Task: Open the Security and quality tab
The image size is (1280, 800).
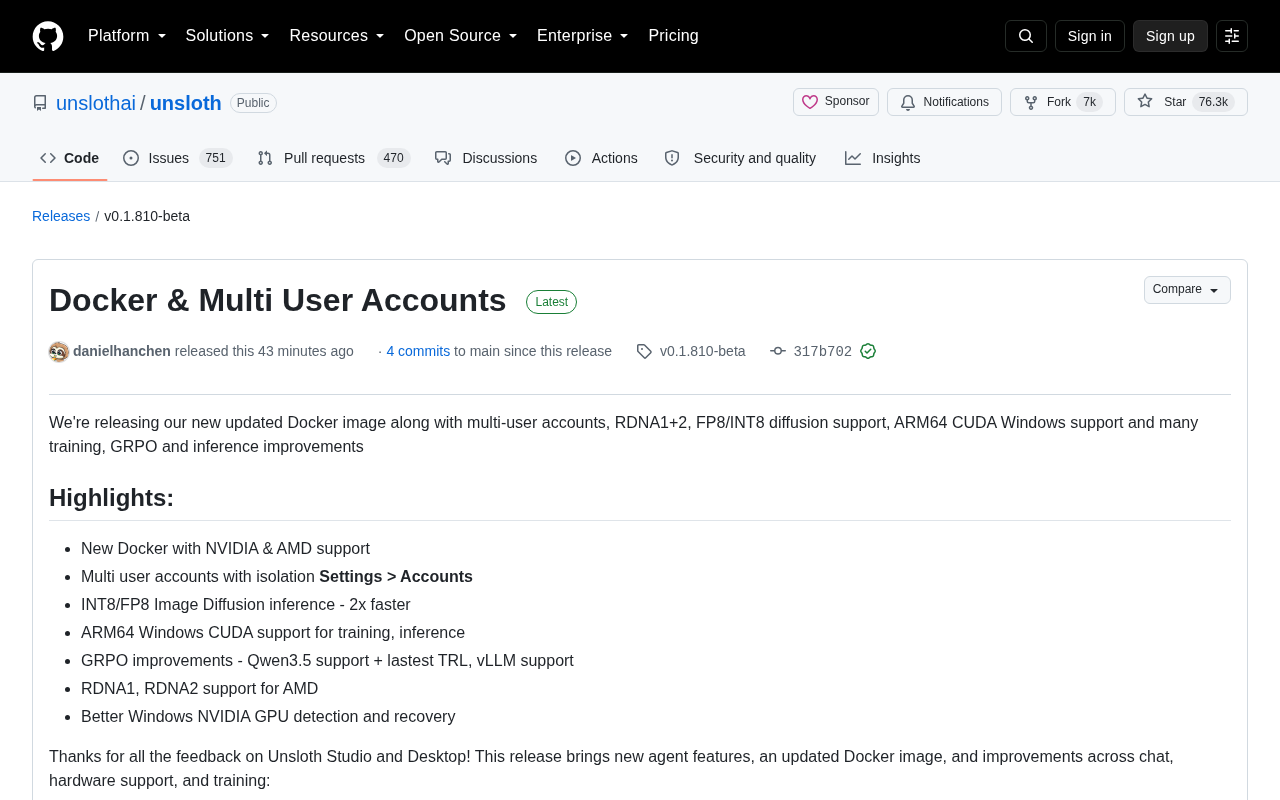Action: [x=740, y=158]
